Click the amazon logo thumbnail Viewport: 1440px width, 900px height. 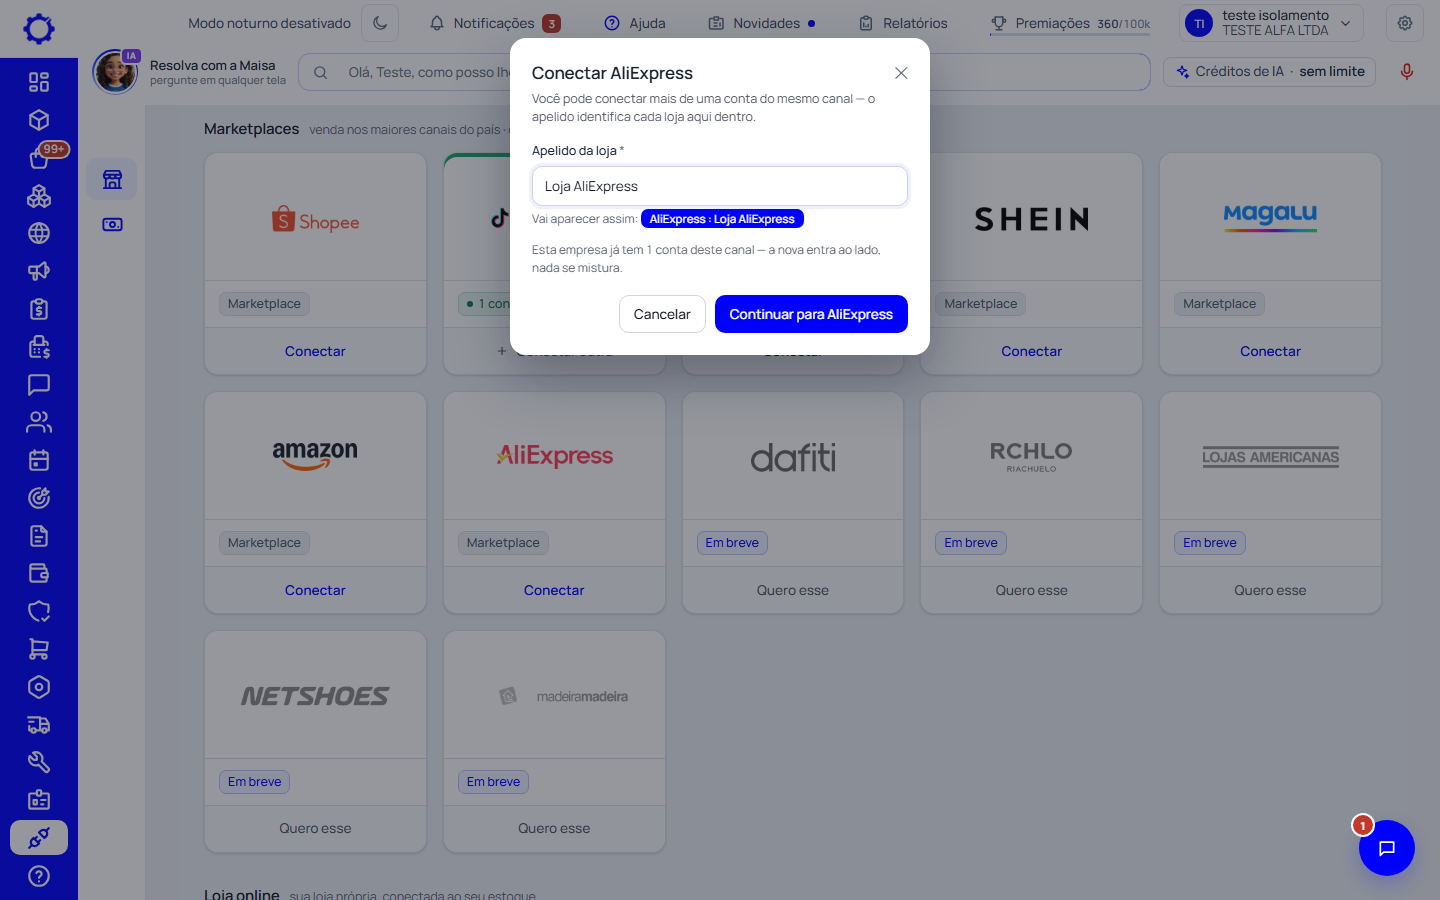(x=315, y=455)
